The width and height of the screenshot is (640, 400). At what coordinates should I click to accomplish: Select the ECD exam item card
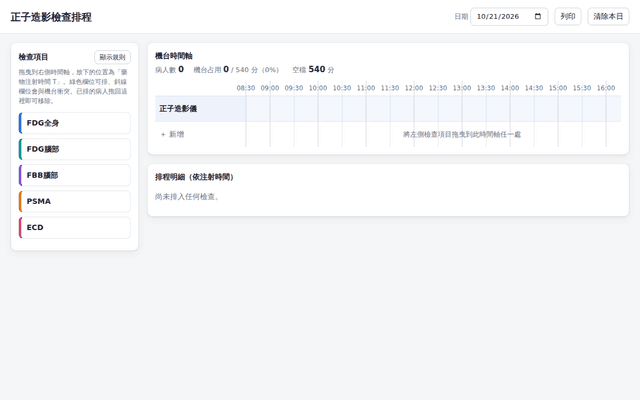[75, 227]
